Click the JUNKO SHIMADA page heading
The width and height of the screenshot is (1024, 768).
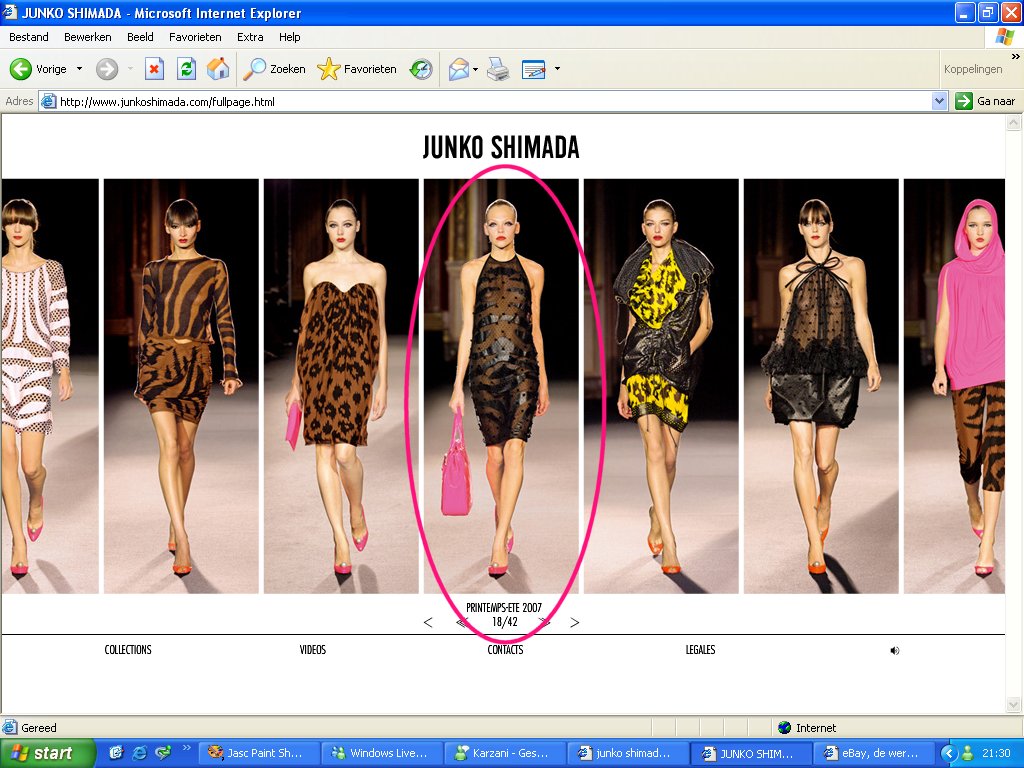[501, 147]
